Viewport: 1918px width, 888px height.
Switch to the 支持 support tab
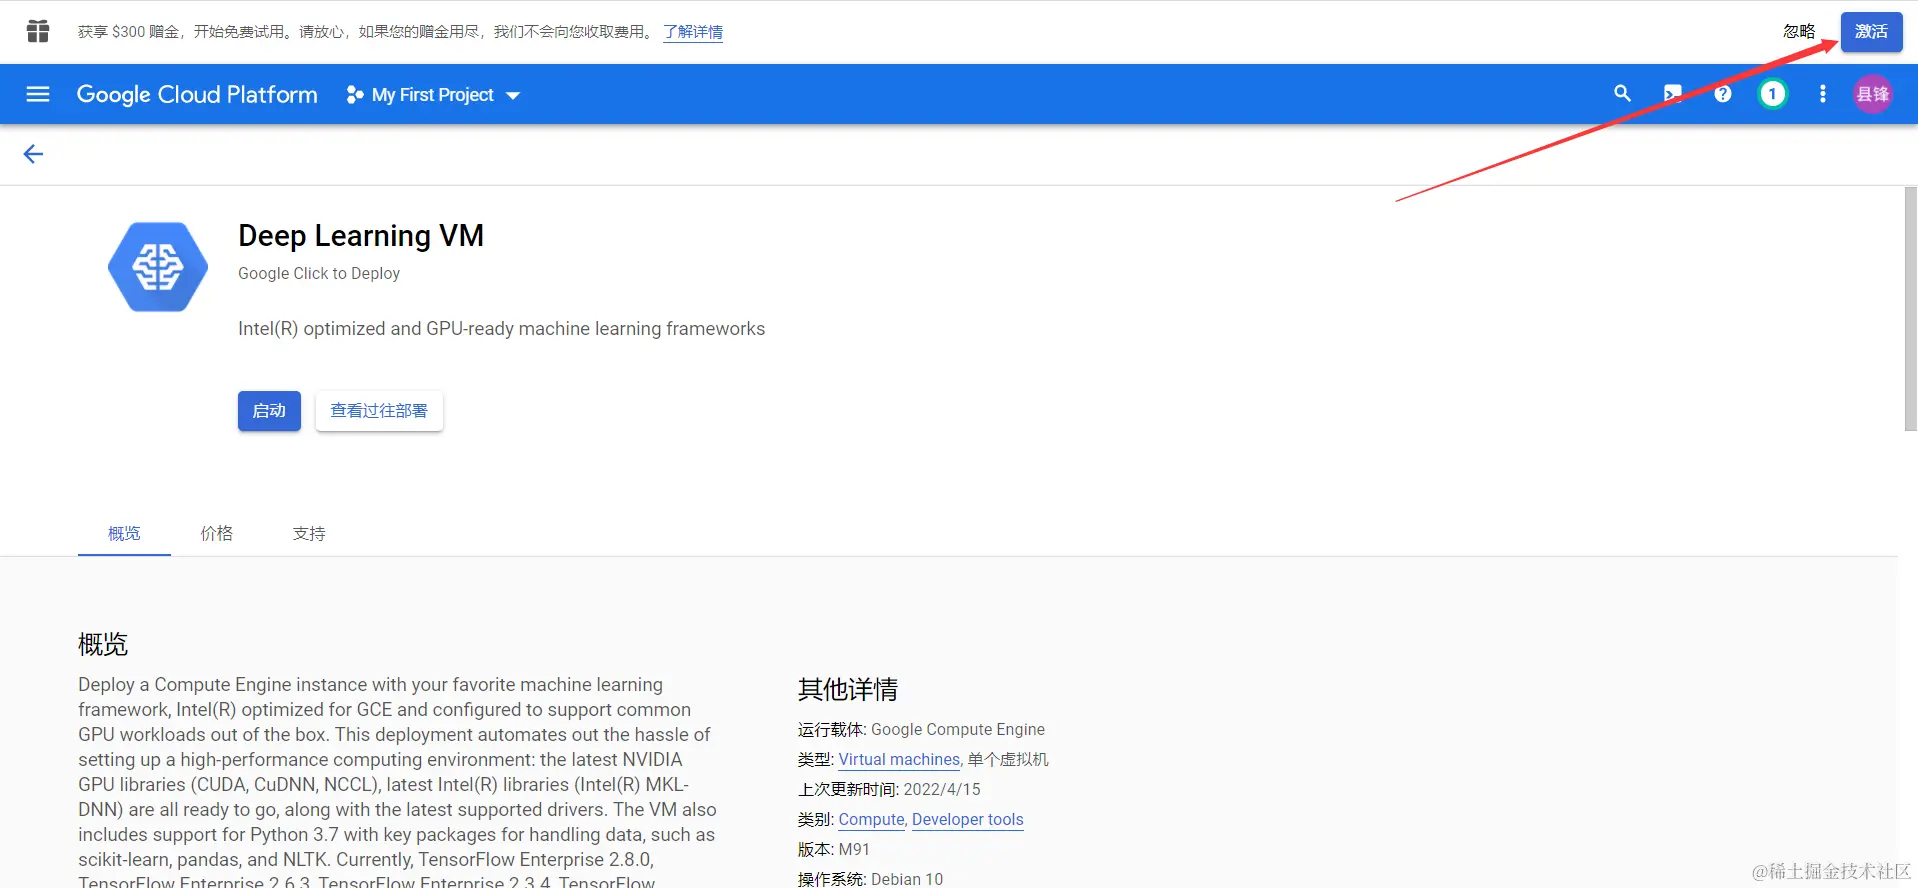309,533
